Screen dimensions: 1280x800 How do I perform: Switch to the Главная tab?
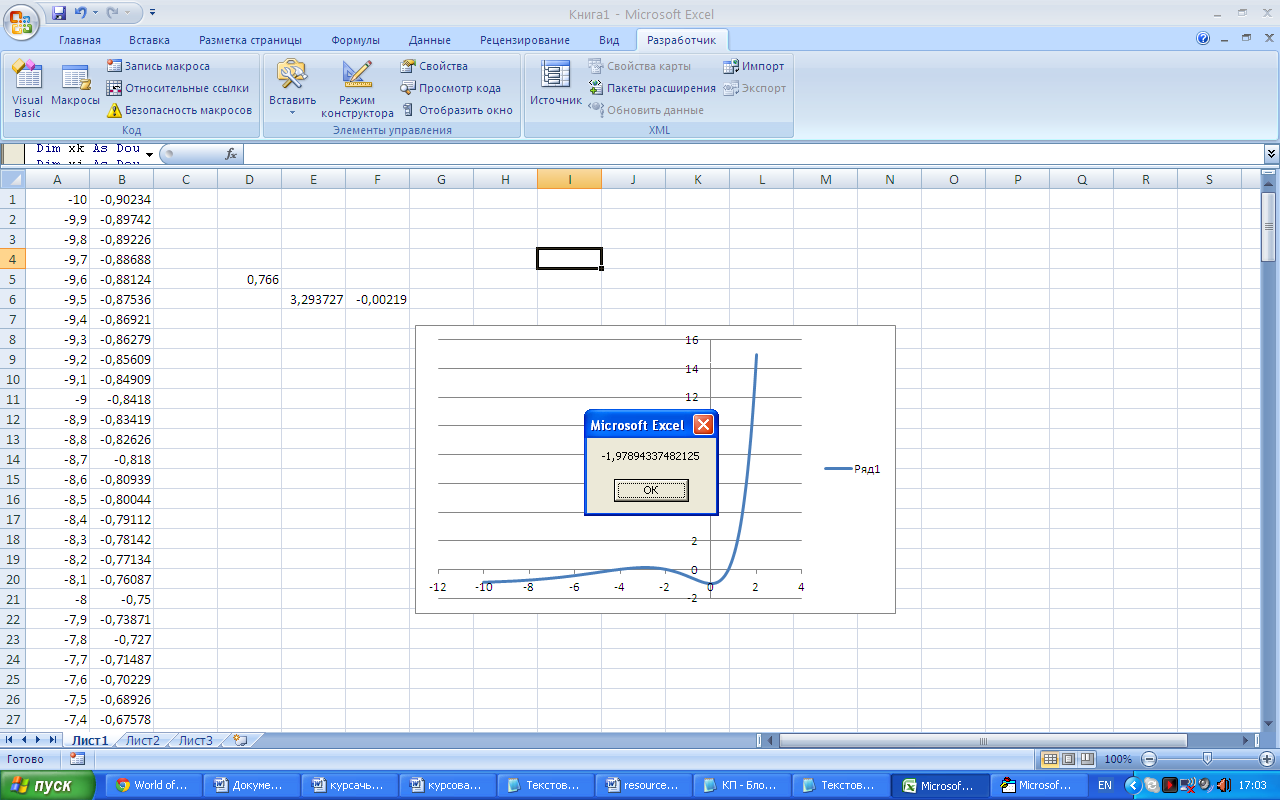coord(80,40)
